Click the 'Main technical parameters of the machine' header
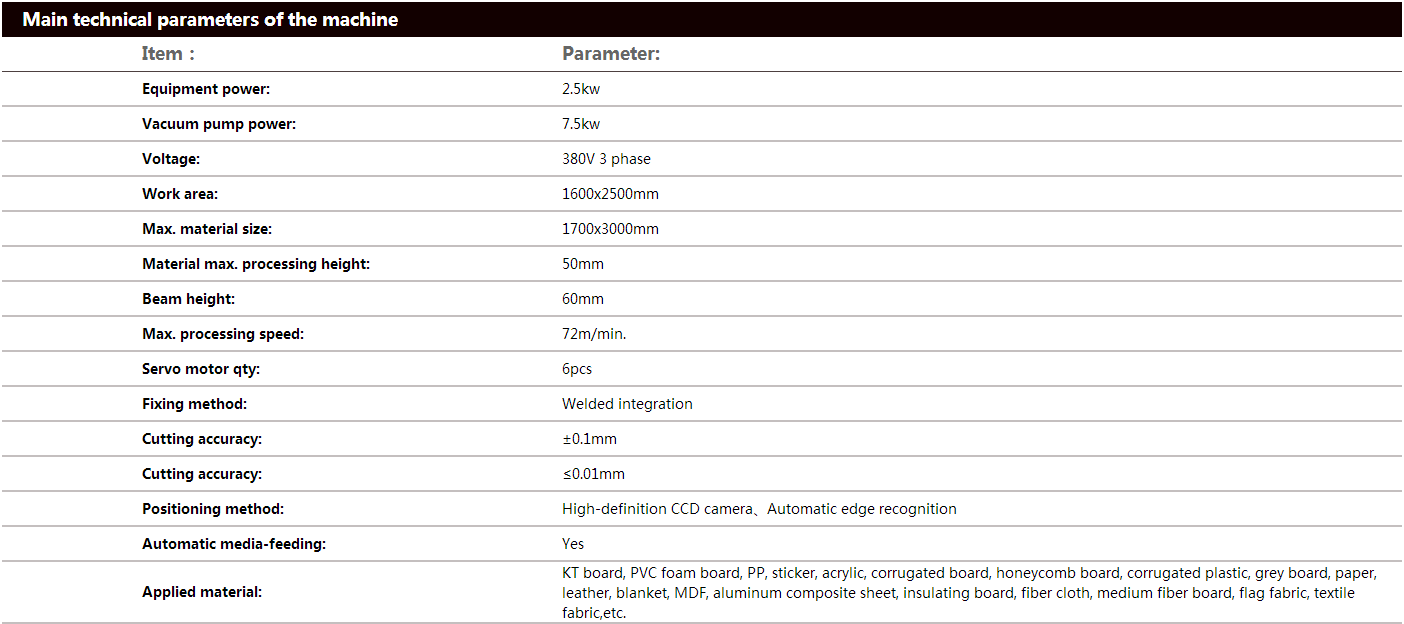This screenshot has width=1404, height=624. (210, 20)
